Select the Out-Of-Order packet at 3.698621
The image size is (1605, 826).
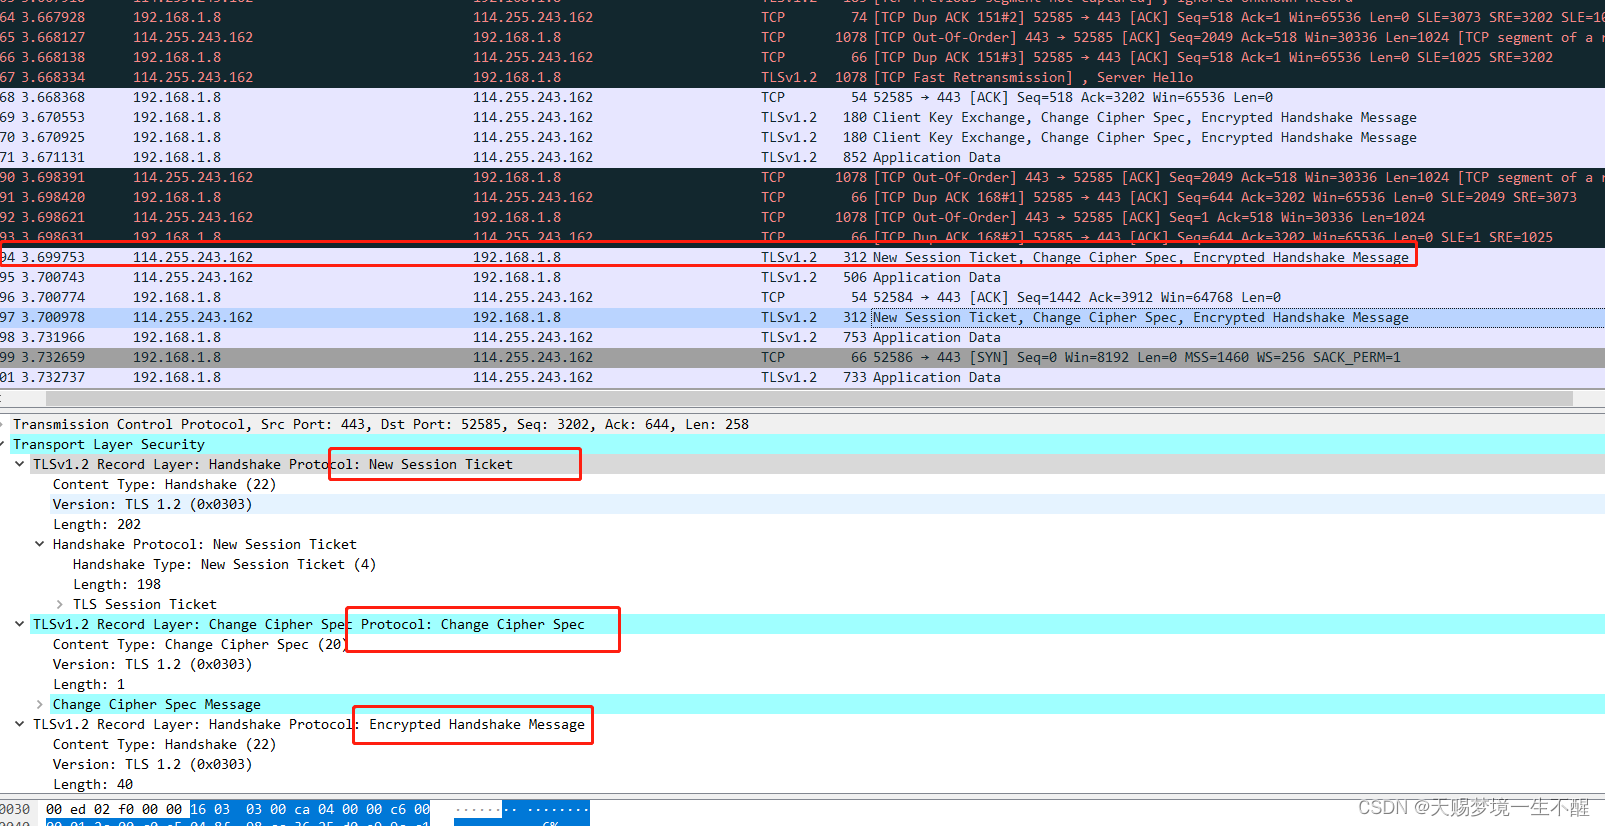tap(802, 217)
